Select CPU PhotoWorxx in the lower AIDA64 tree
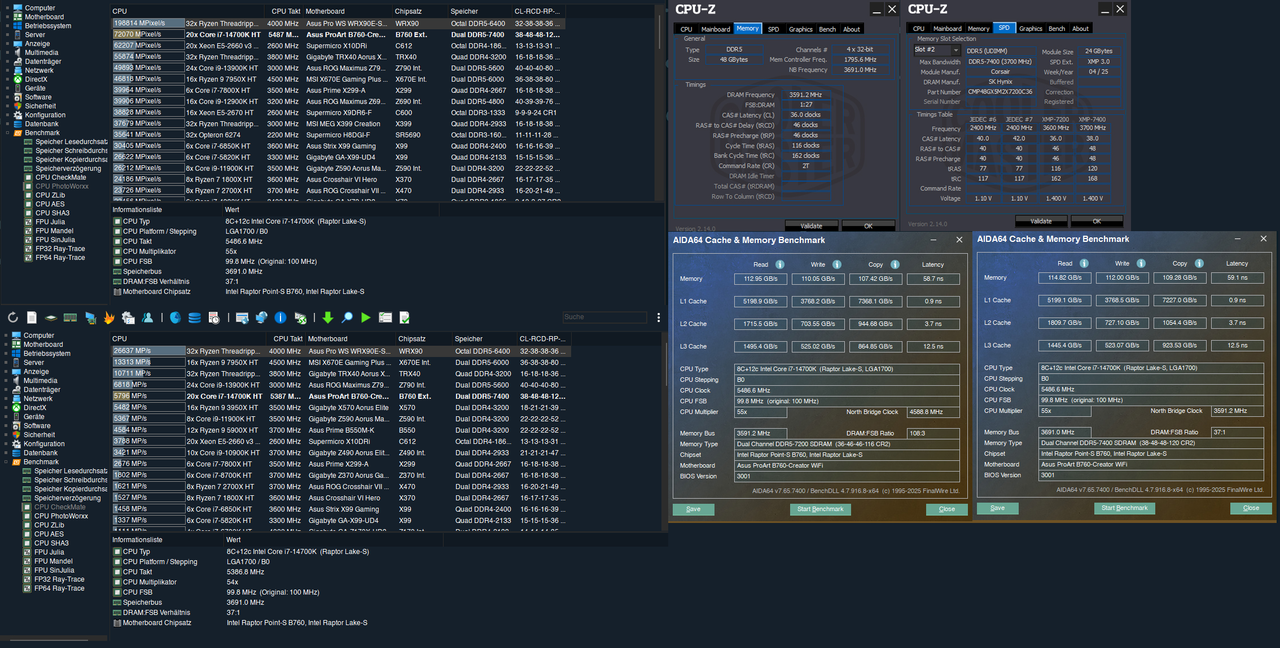Screen dimensions: 1280x648 click(62, 516)
